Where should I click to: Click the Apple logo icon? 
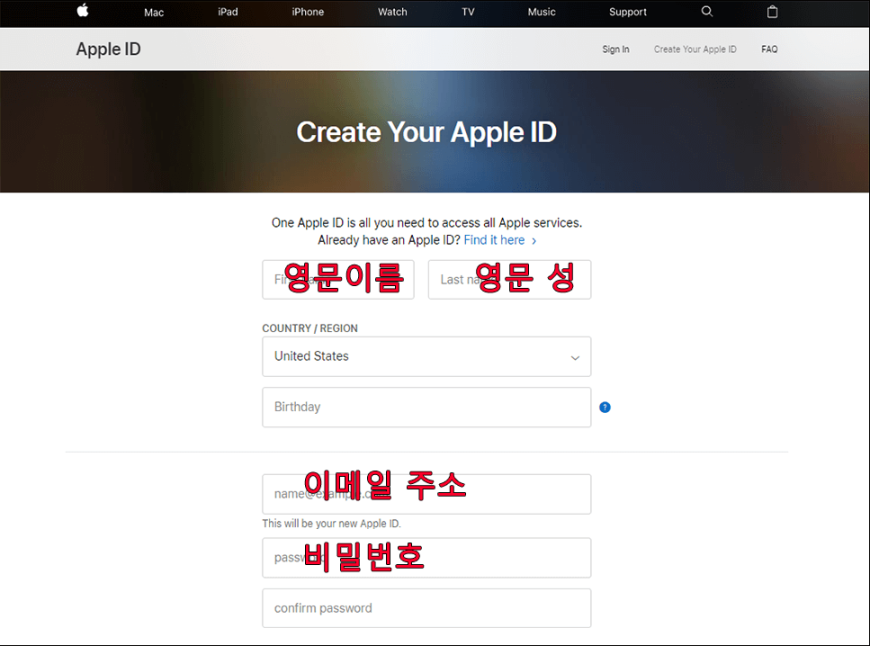tap(83, 11)
